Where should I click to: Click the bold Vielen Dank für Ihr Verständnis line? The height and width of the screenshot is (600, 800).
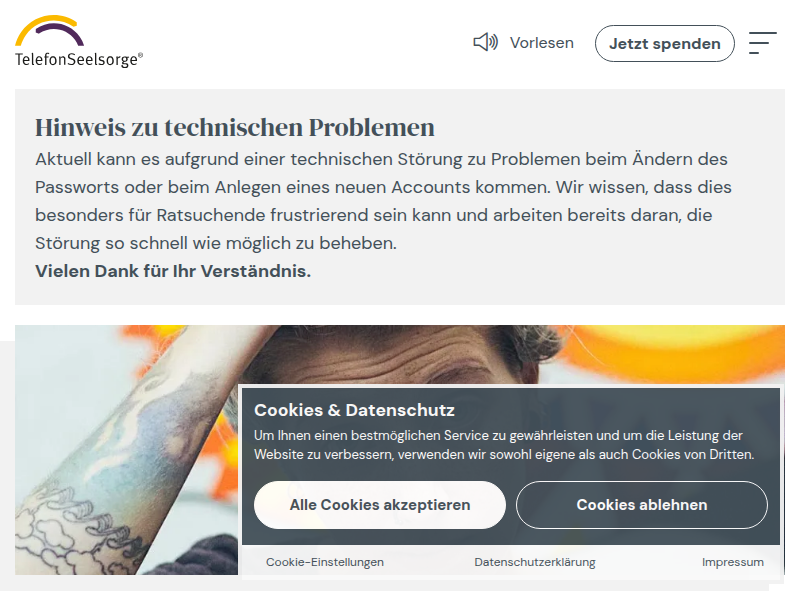click(x=173, y=271)
